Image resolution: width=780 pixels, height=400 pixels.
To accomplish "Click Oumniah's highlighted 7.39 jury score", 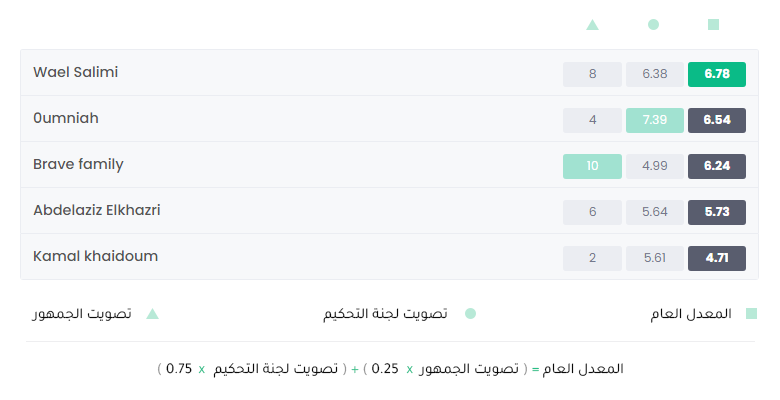I will 655,120.
